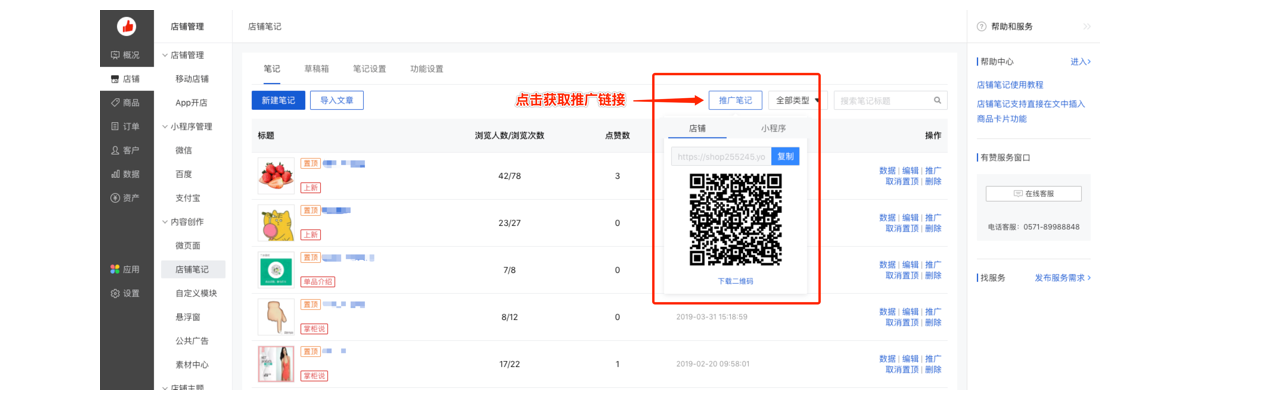Click 推广 link for the 7/8 row

(933, 264)
